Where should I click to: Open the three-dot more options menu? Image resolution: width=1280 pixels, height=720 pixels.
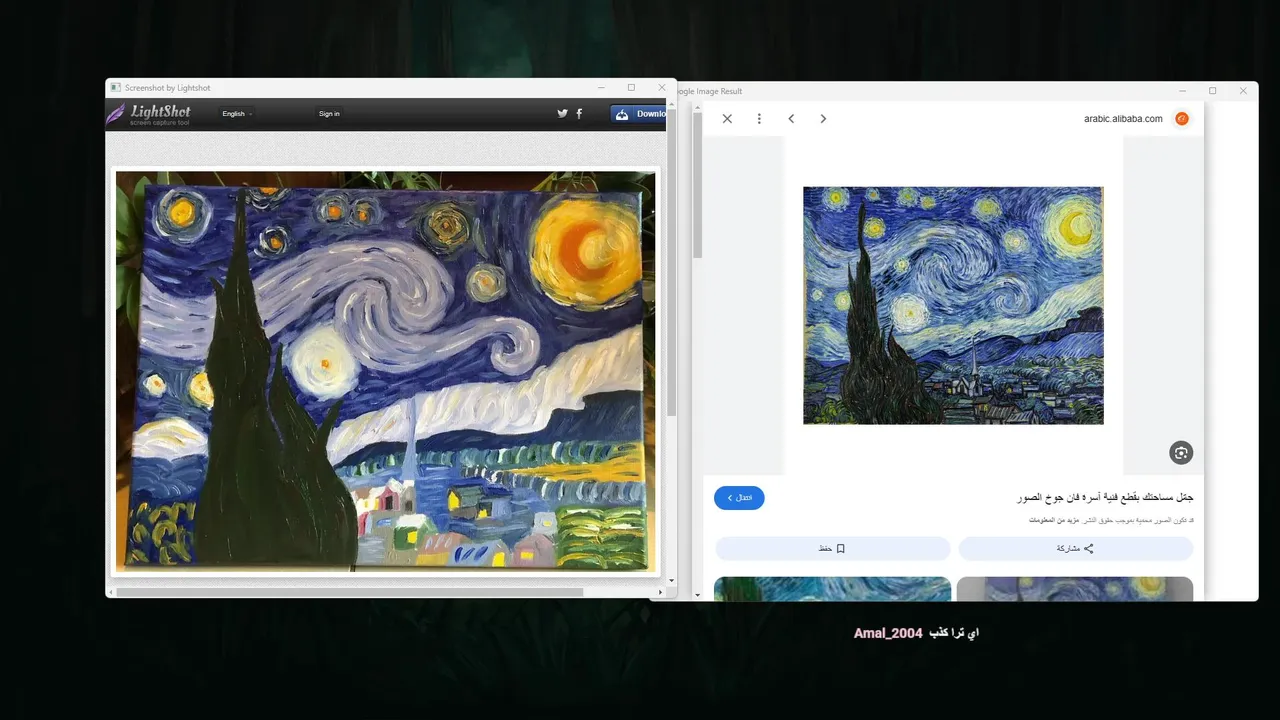tap(759, 118)
